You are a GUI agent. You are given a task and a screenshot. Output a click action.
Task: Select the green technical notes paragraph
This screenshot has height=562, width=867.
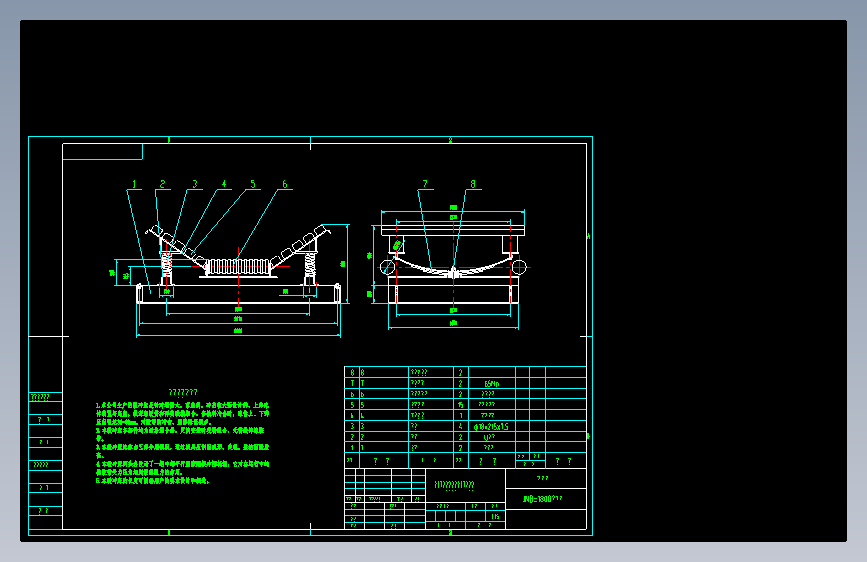(182, 443)
